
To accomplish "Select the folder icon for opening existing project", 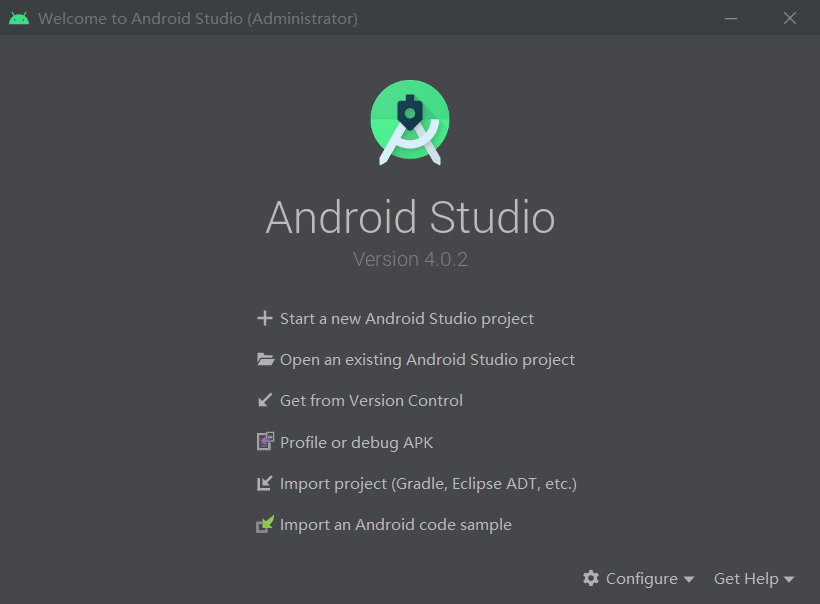I will click(265, 359).
